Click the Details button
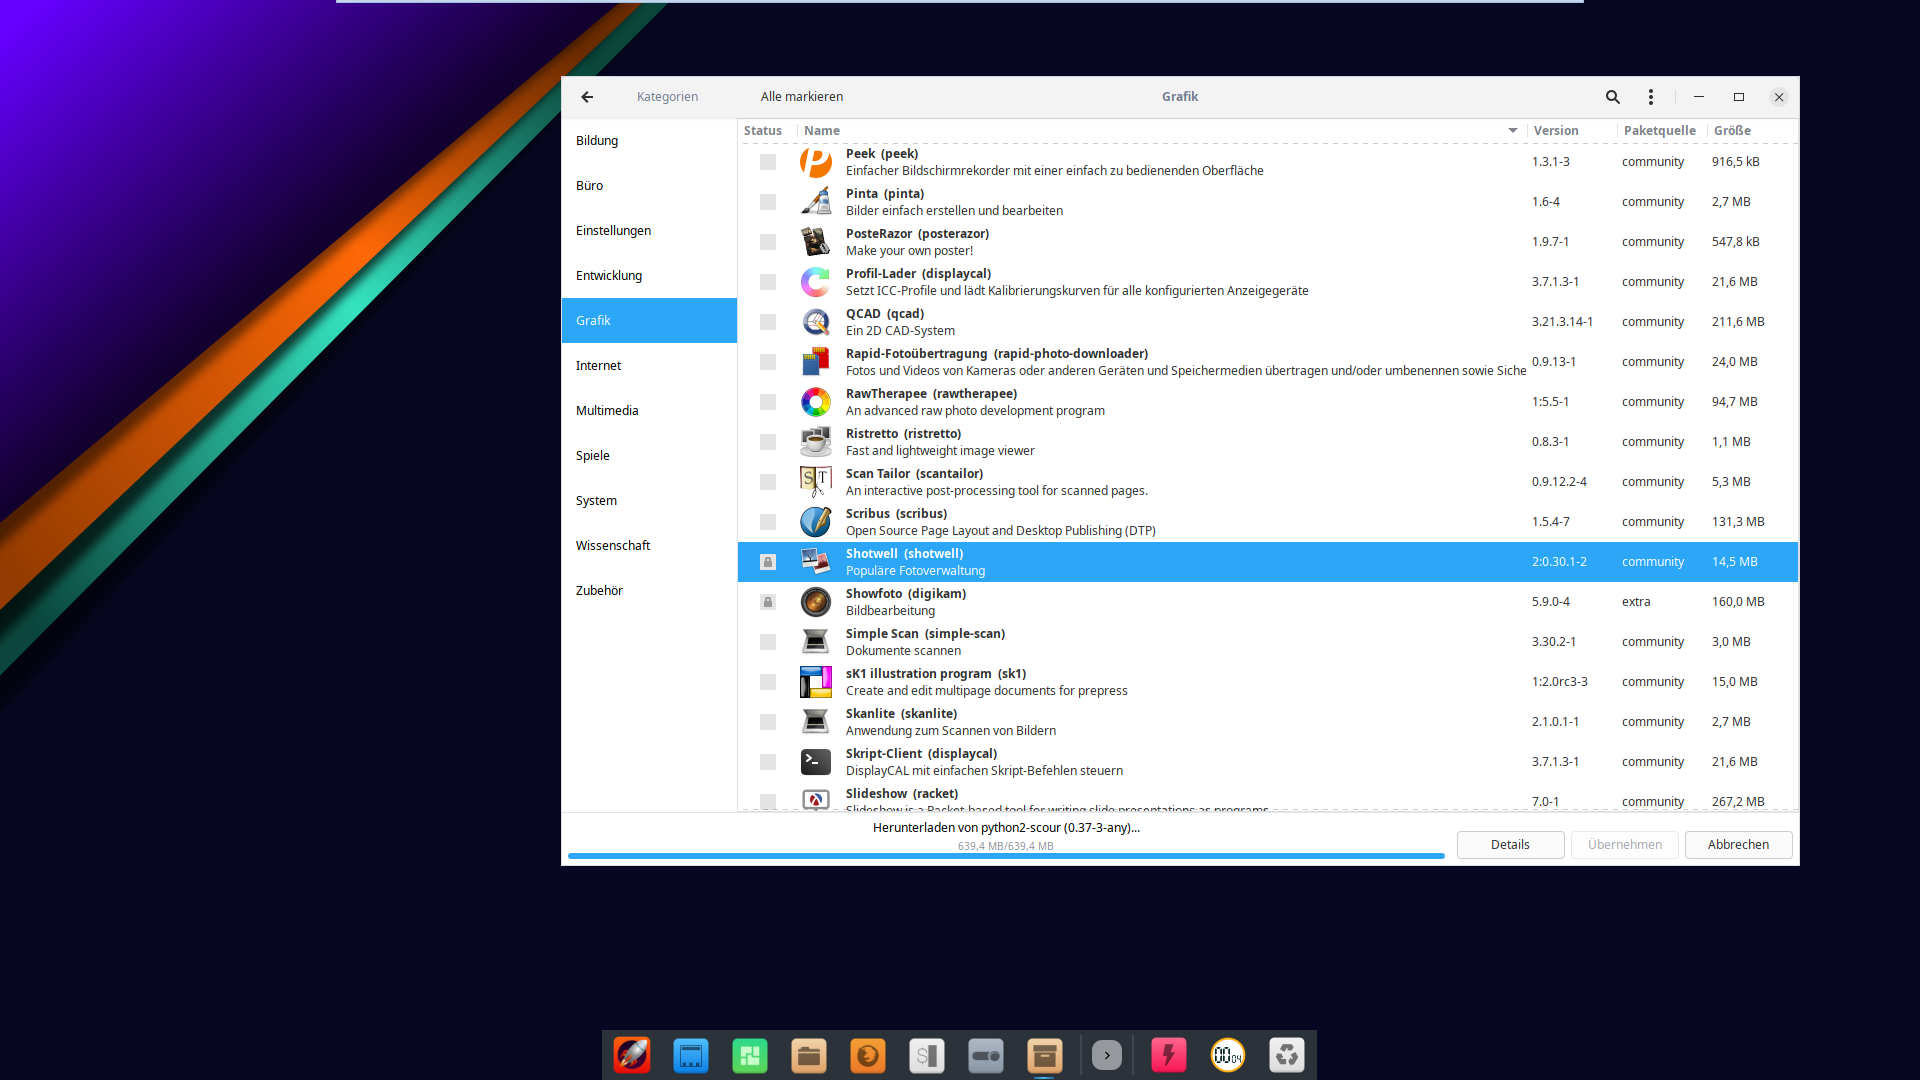The height and width of the screenshot is (1080, 1920). pos(1510,845)
